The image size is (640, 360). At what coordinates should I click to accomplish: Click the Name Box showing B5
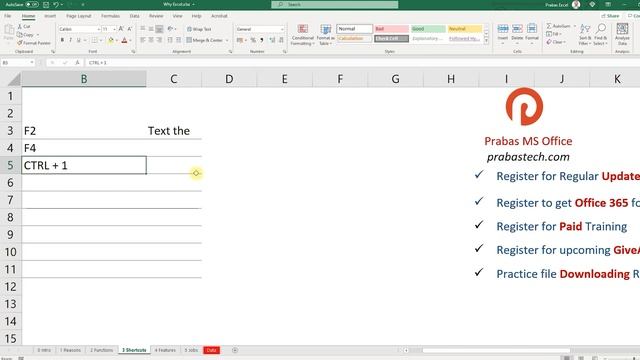pyautogui.click(x=17, y=62)
